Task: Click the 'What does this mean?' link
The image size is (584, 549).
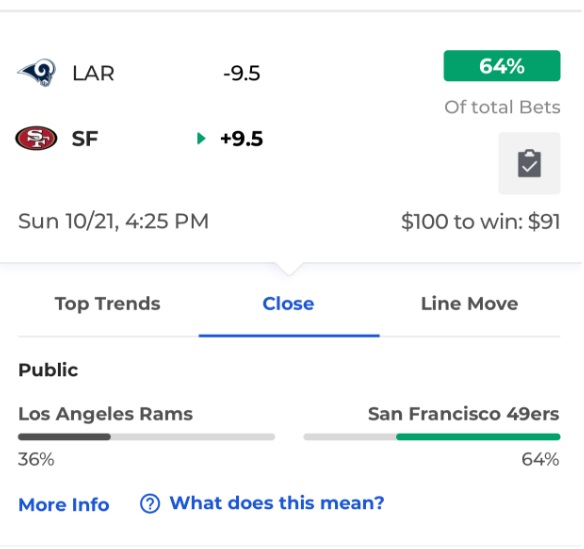Action: tap(277, 503)
